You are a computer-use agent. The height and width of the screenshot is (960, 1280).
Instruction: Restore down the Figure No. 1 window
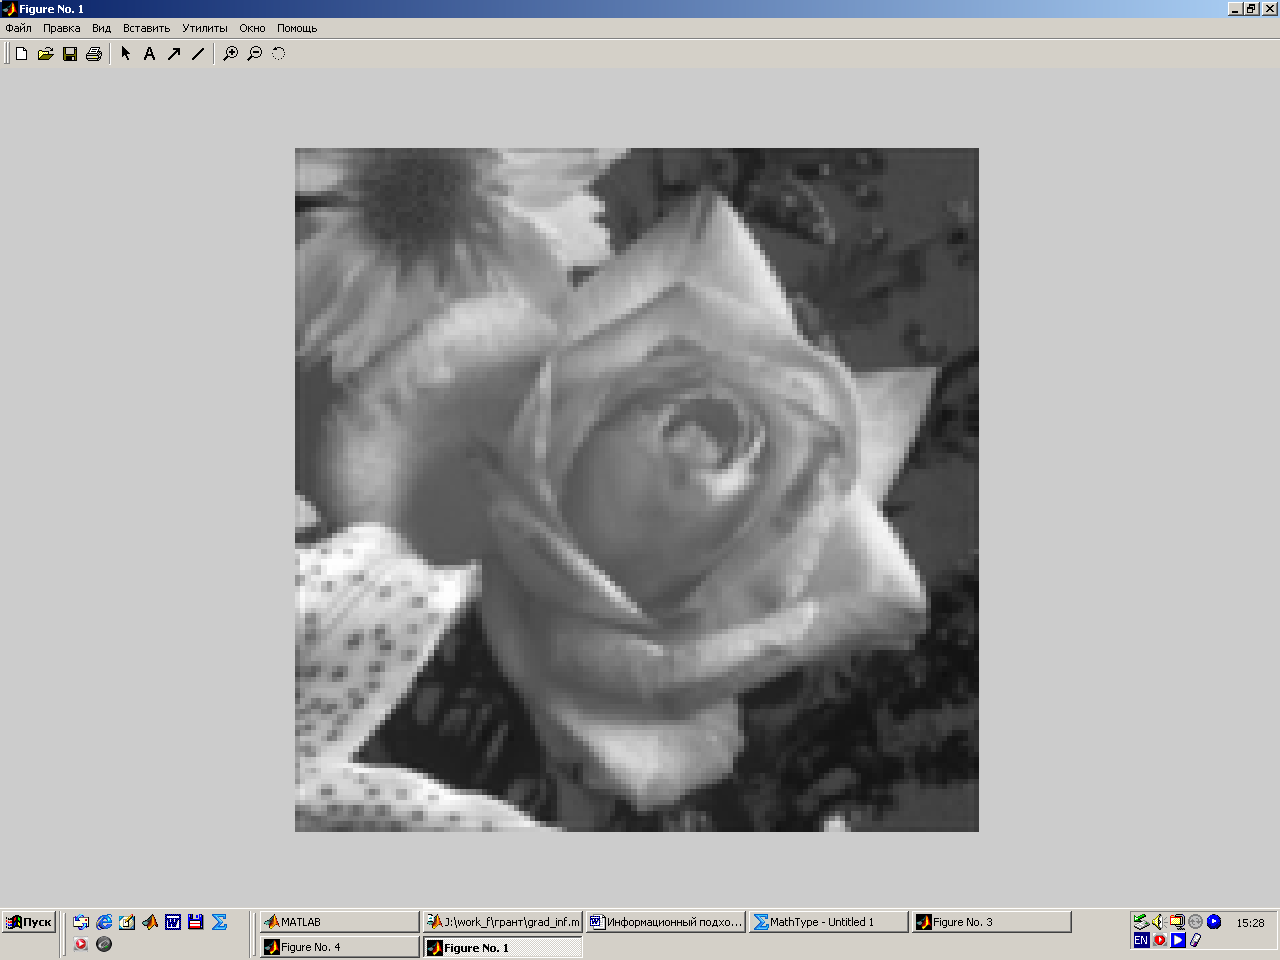point(1250,9)
